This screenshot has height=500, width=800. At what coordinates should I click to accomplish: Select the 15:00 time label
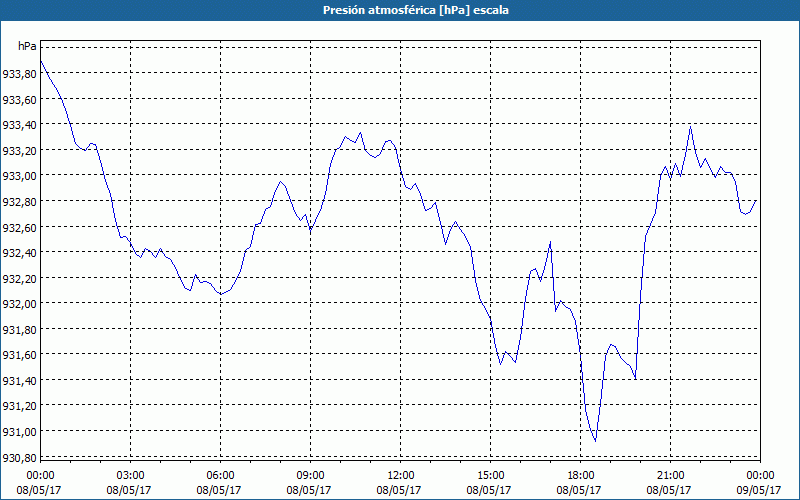point(490,476)
